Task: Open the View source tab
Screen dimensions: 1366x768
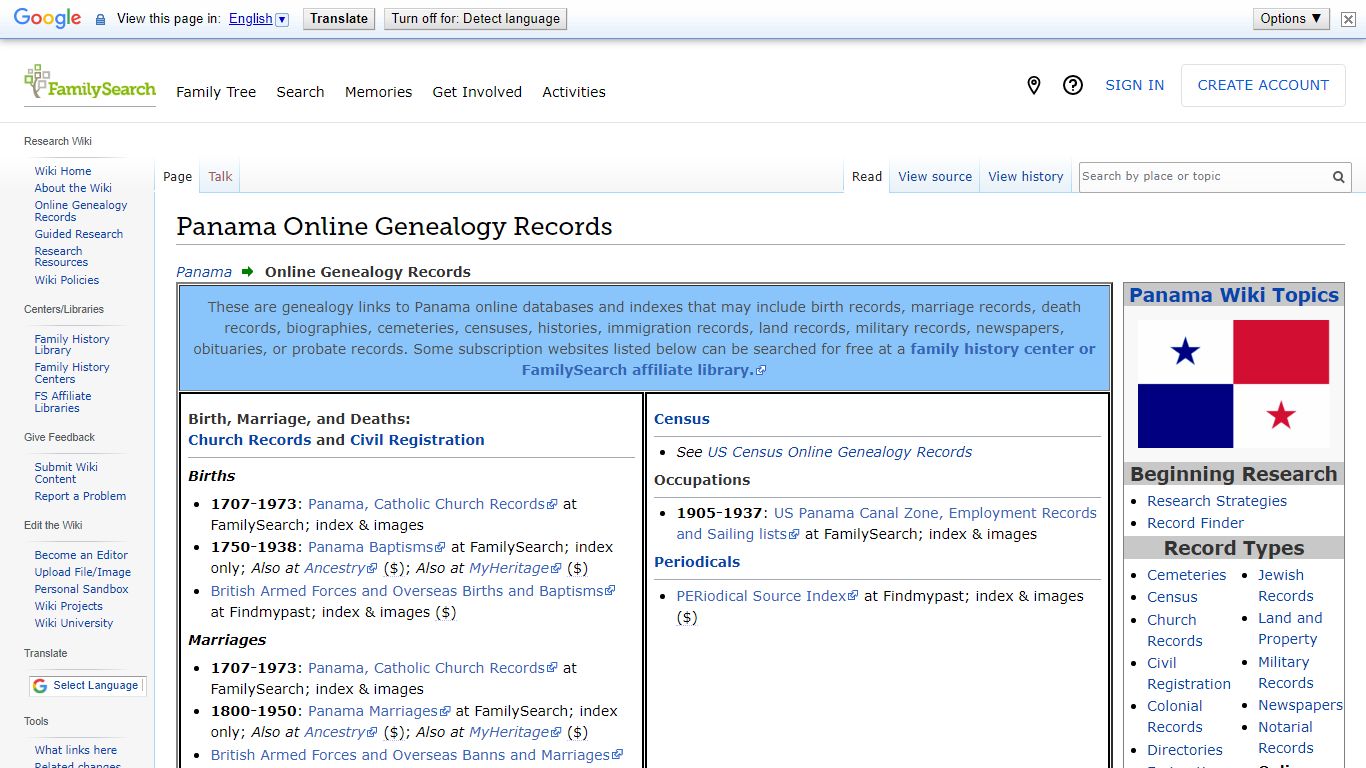Action: pyautogui.click(x=935, y=177)
